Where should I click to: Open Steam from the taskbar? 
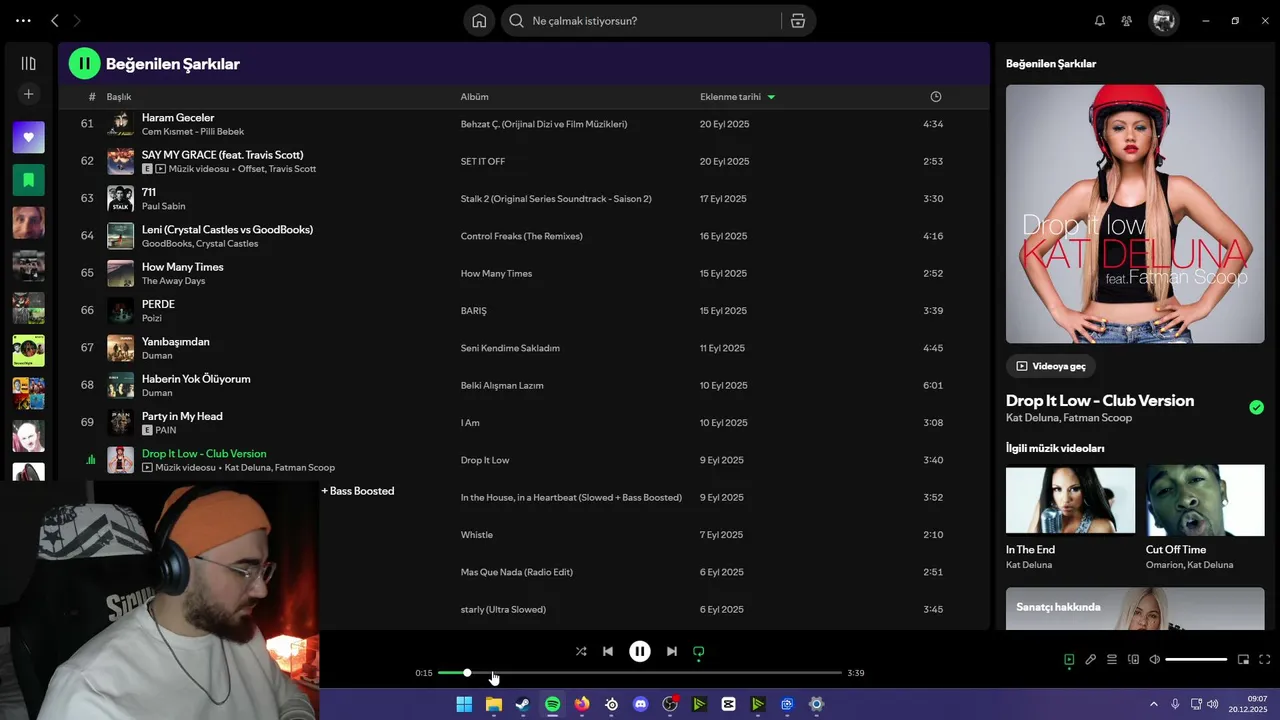[x=523, y=704]
